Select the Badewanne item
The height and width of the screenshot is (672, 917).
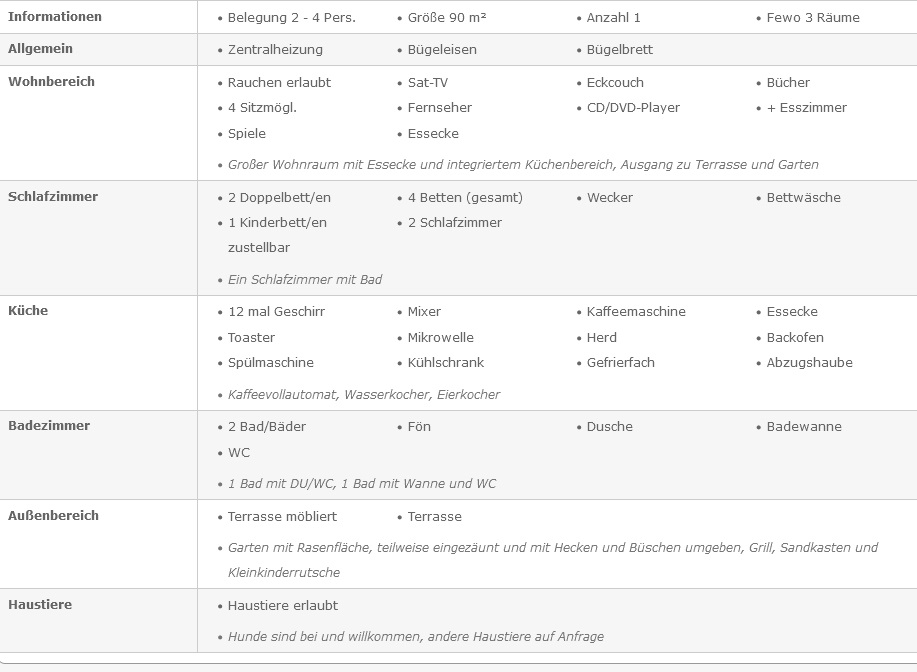[x=804, y=427]
